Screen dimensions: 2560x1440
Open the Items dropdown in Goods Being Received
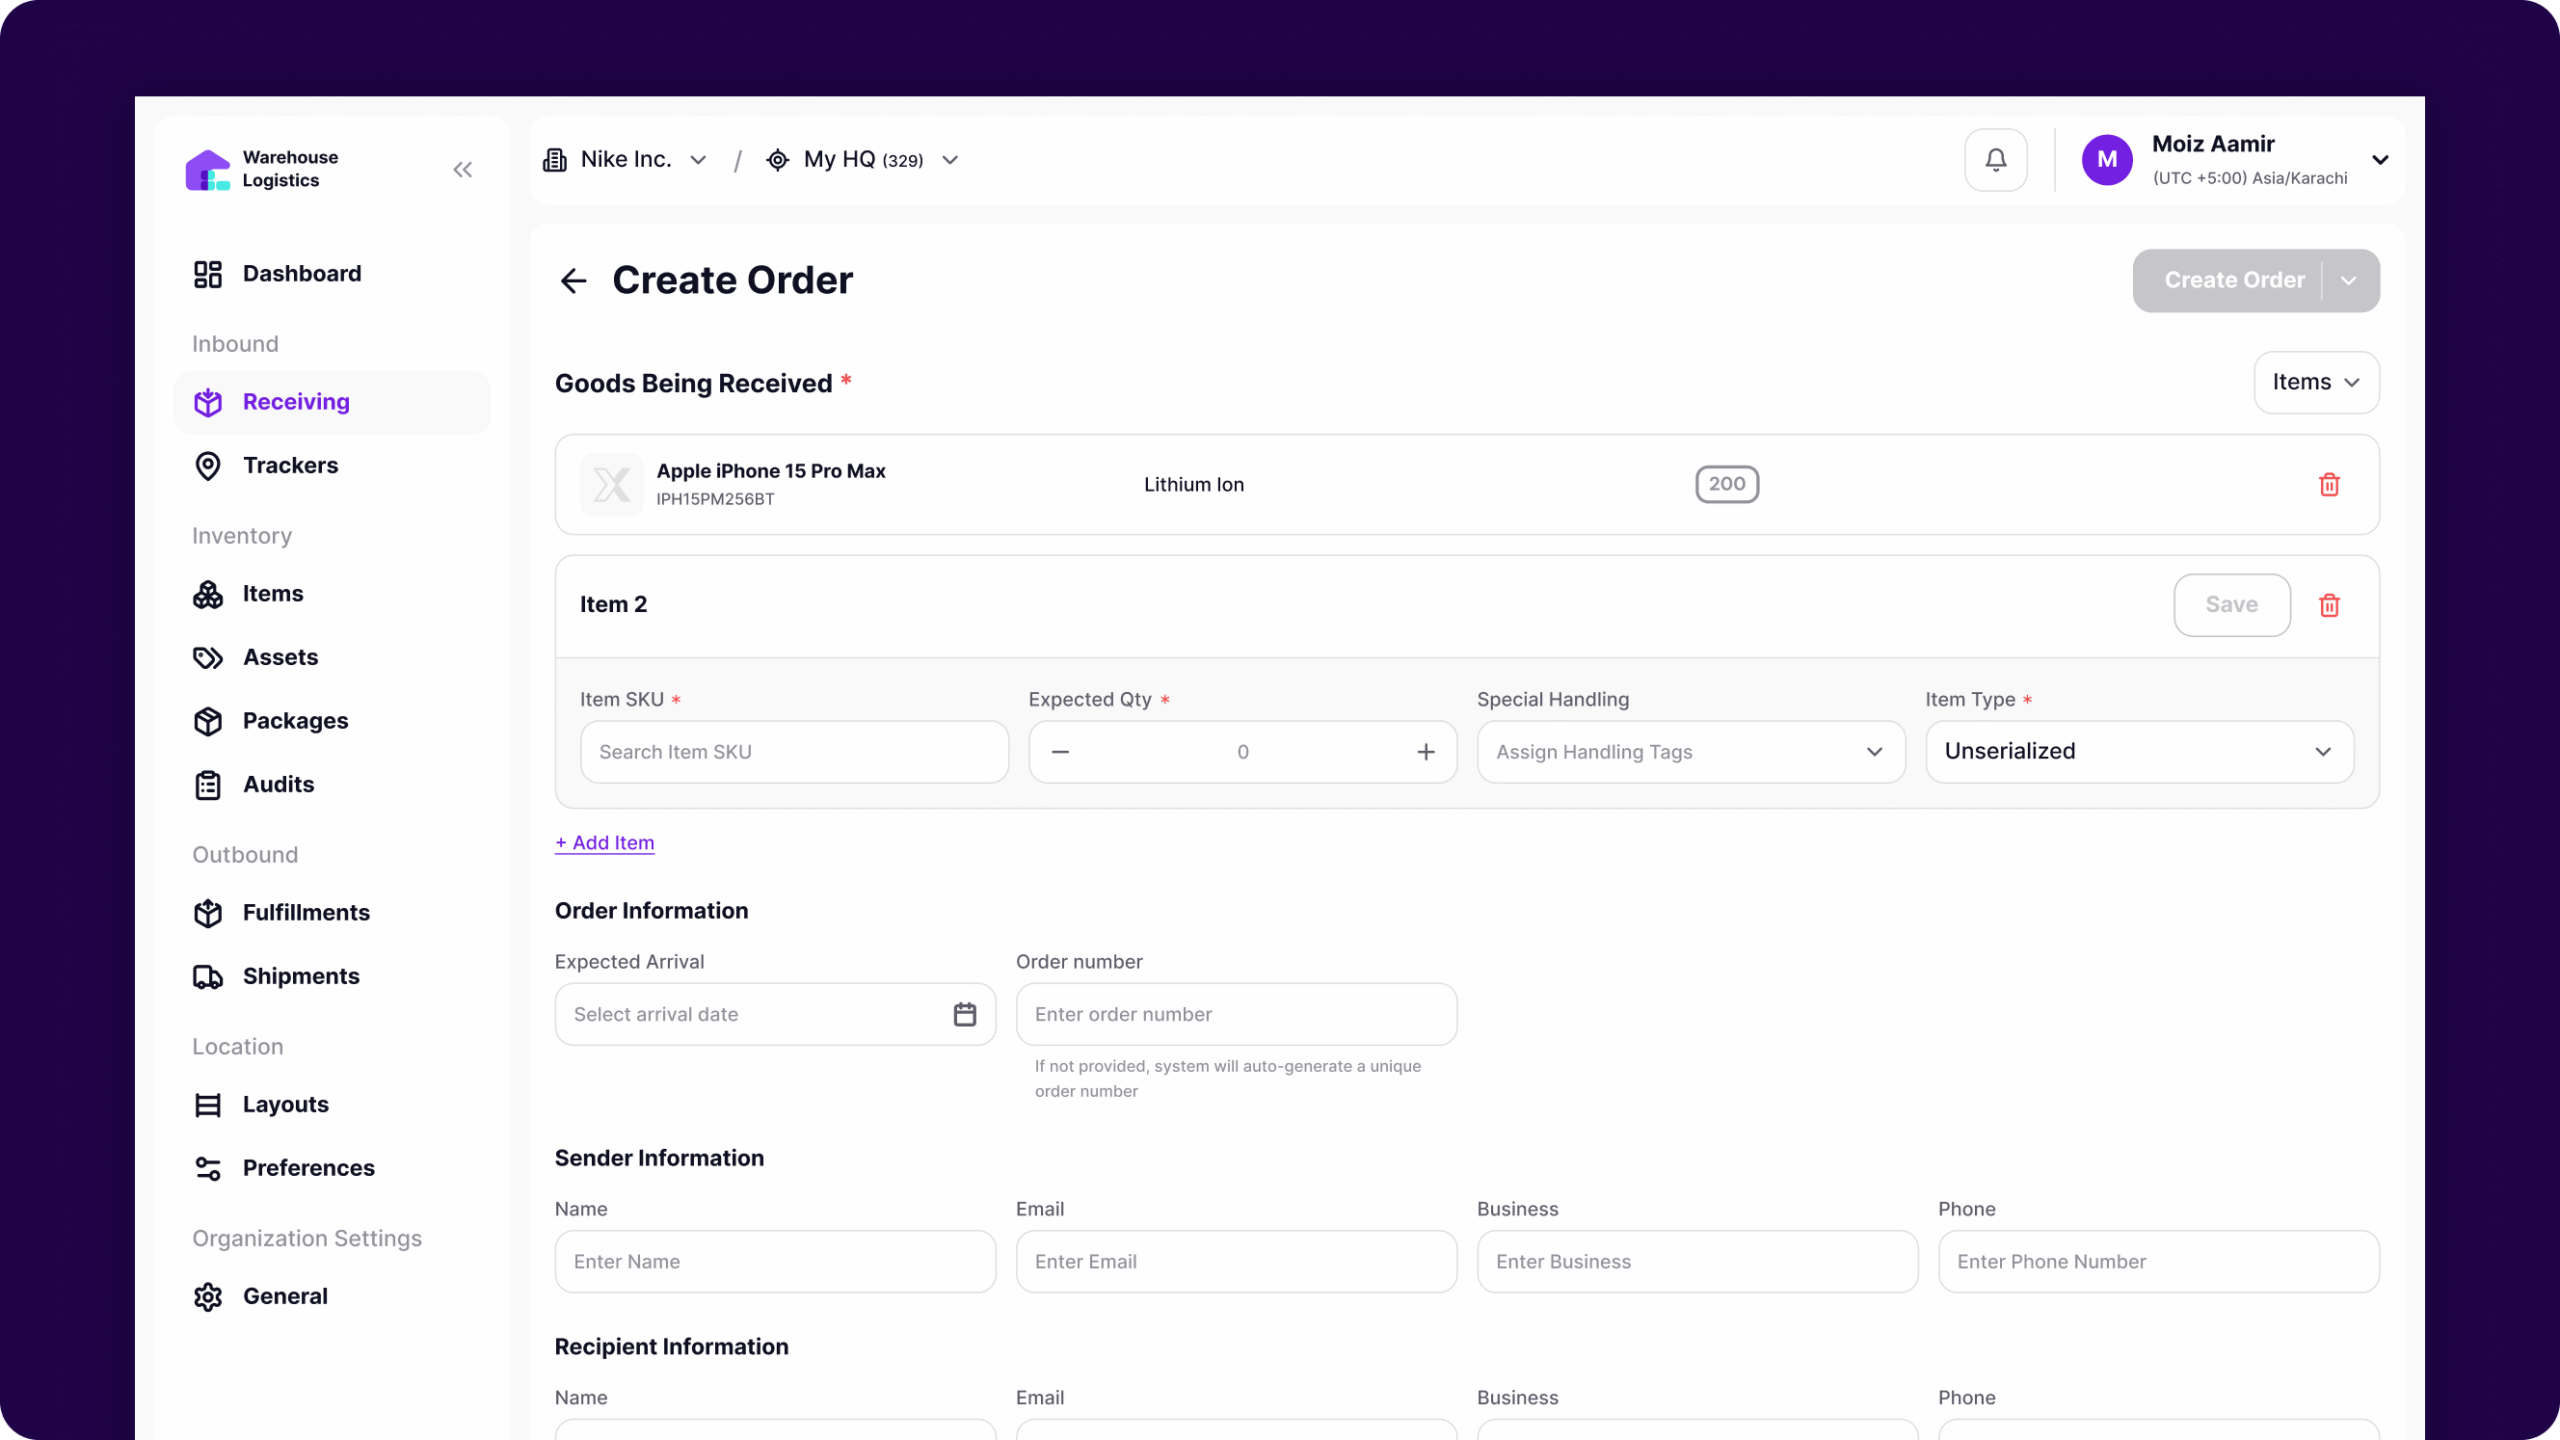[2316, 382]
